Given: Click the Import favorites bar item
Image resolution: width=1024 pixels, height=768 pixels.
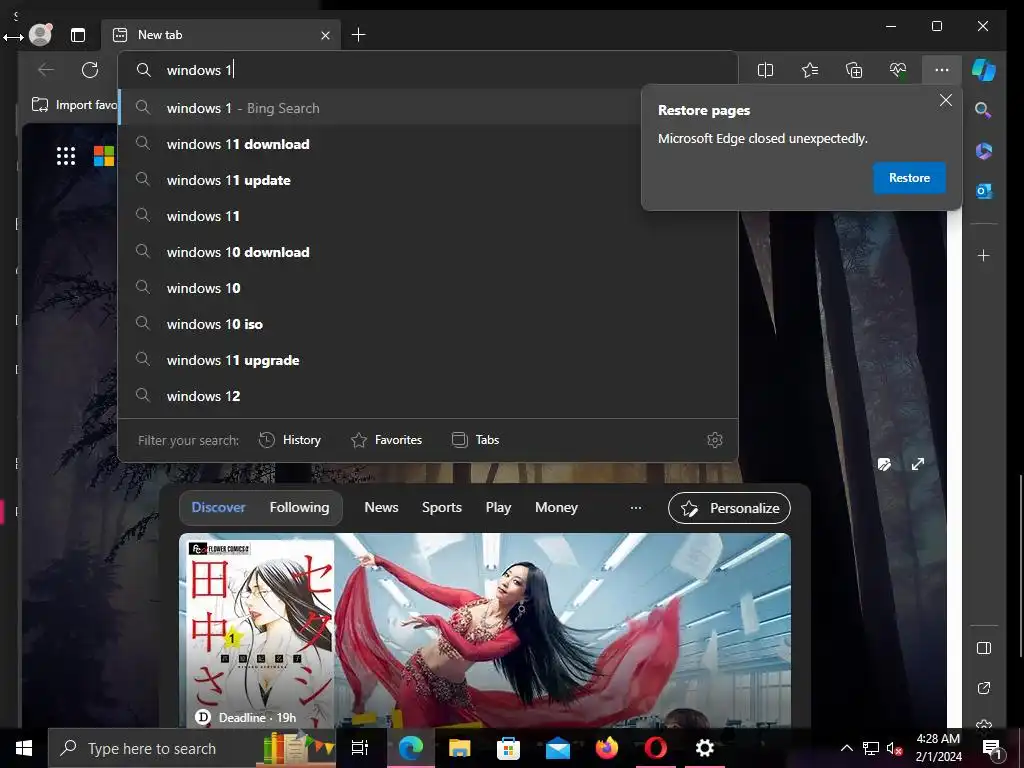Looking at the screenshot, I should tap(74, 104).
